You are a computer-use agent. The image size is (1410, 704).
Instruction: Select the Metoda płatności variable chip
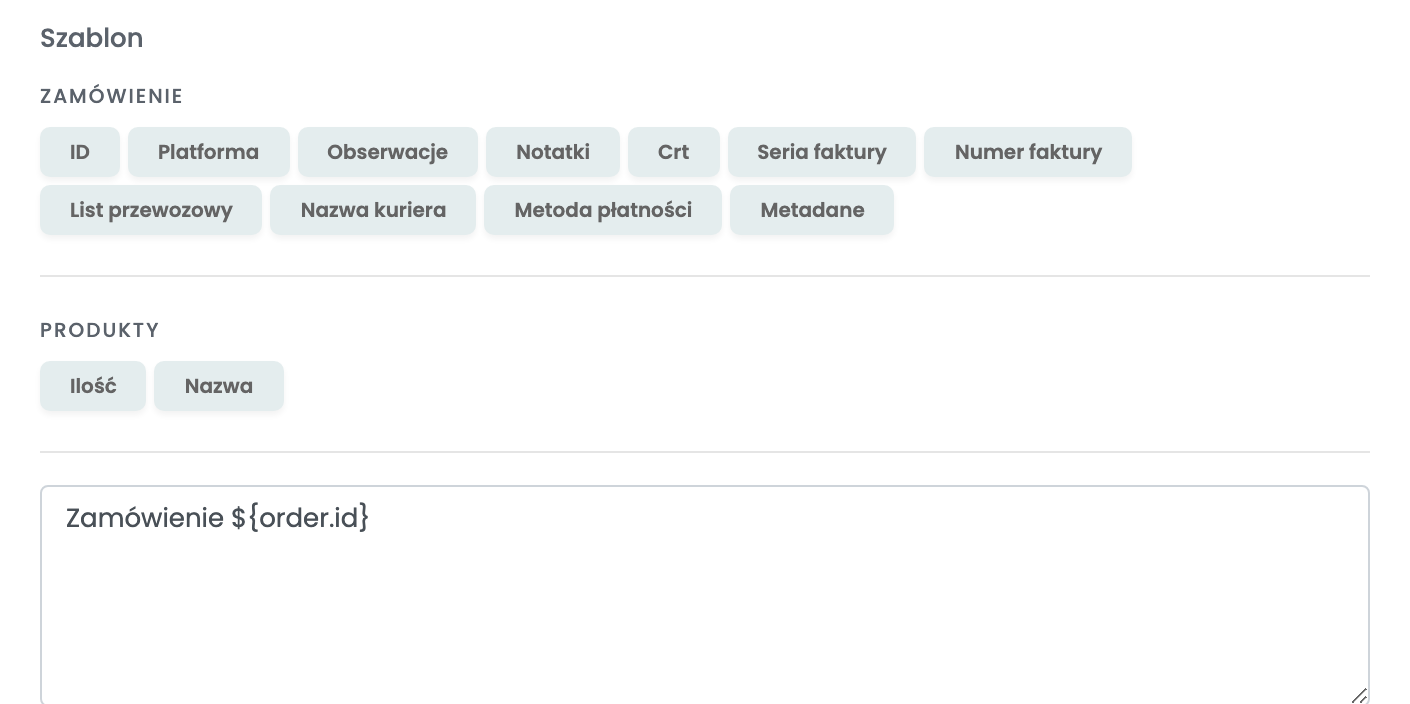pos(603,210)
